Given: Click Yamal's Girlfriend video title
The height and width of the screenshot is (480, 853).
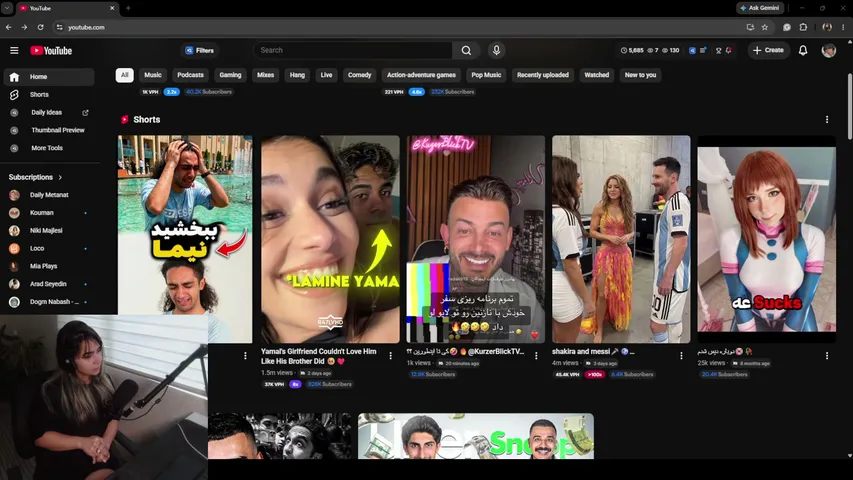Looking at the screenshot, I should (319, 356).
